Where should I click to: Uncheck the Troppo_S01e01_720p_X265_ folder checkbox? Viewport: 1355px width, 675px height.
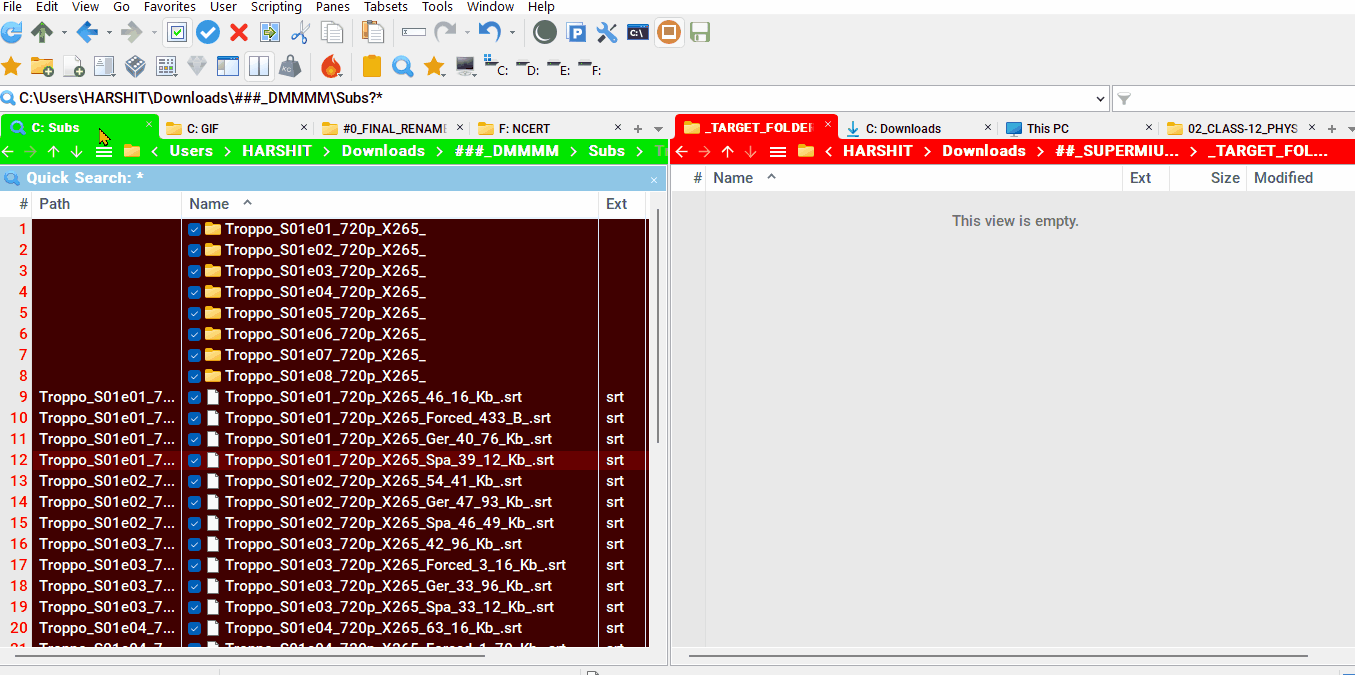(194, 229)
